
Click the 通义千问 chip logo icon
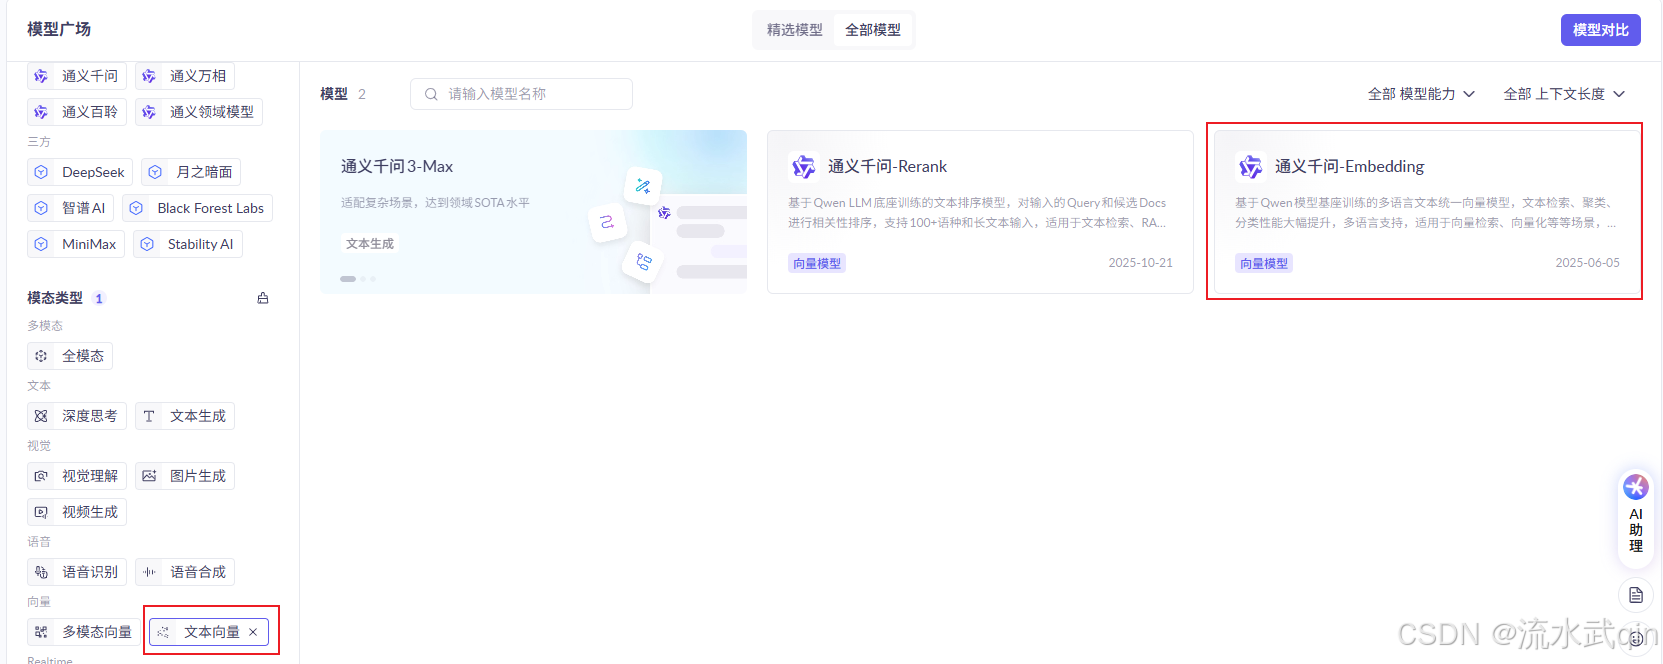[41, 76]
